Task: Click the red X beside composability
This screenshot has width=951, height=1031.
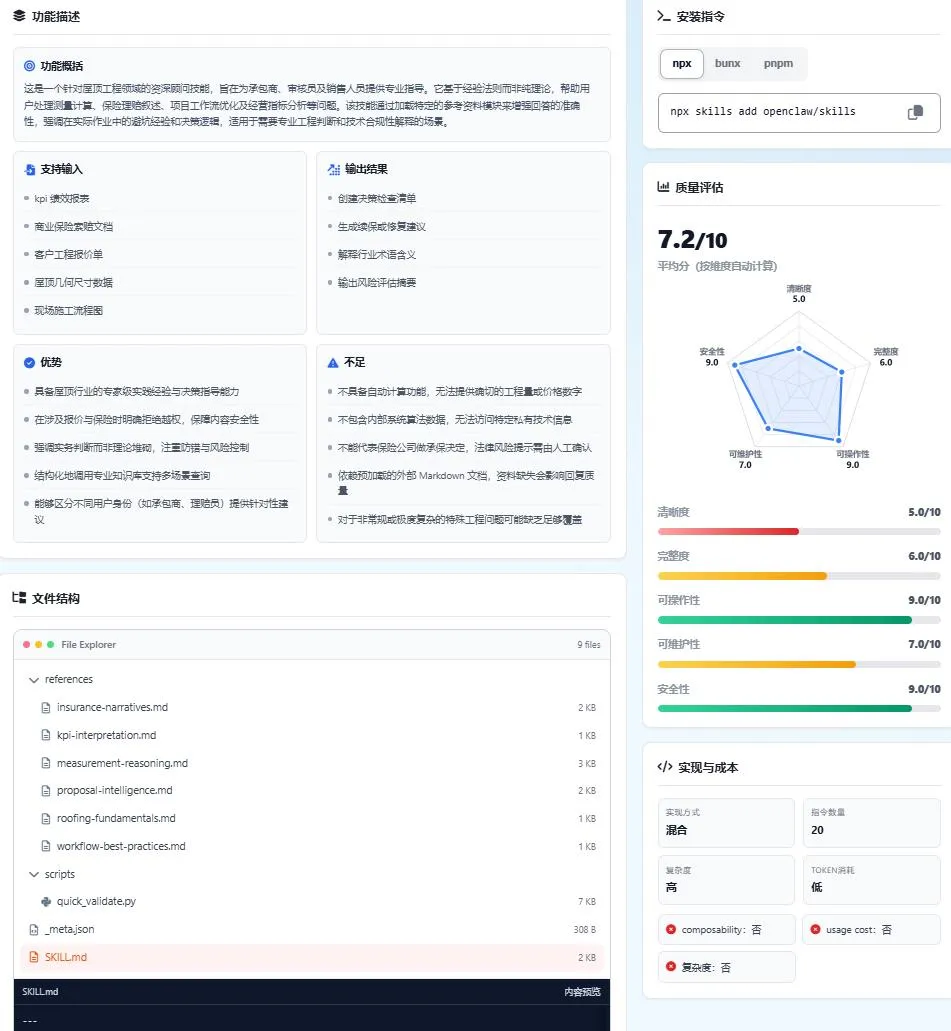Action: point(671,929)
